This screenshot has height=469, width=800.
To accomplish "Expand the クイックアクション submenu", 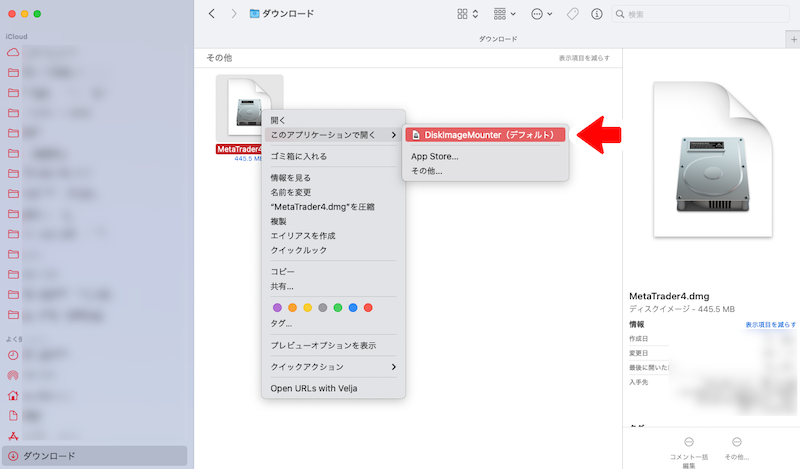I will point(334,367).
